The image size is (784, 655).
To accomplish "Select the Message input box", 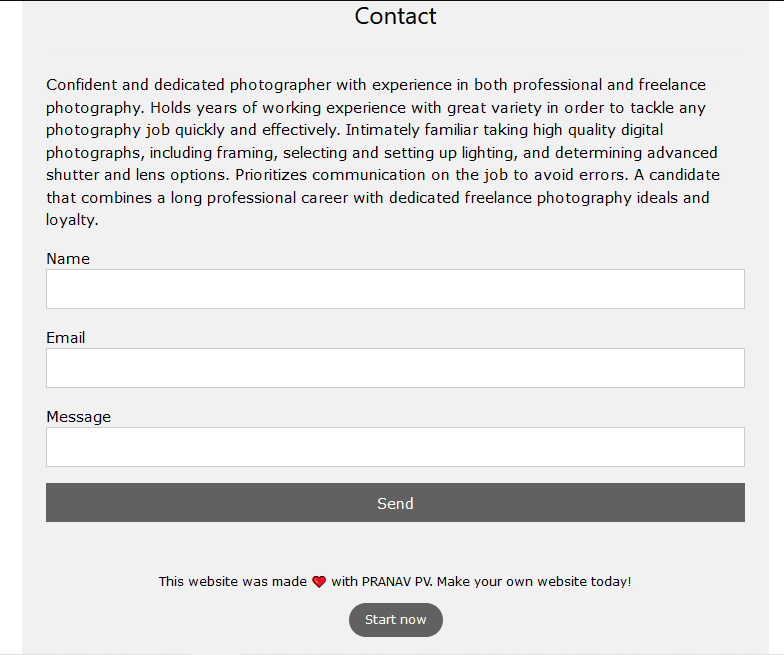I will tap(395, 447).
